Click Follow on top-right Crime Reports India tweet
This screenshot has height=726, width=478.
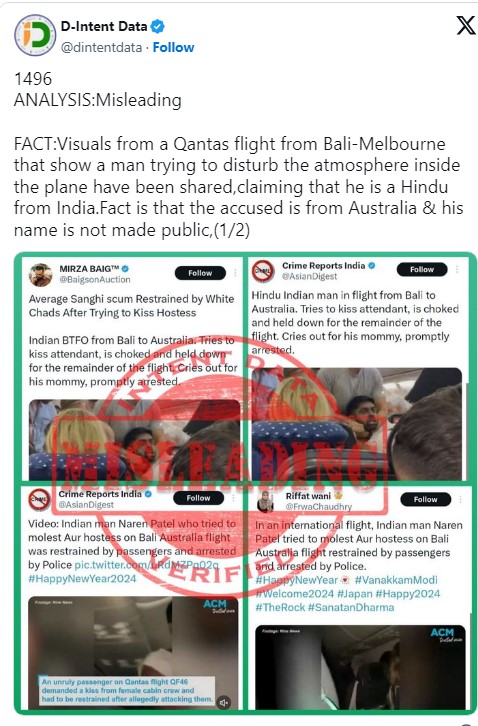(422, 269)
